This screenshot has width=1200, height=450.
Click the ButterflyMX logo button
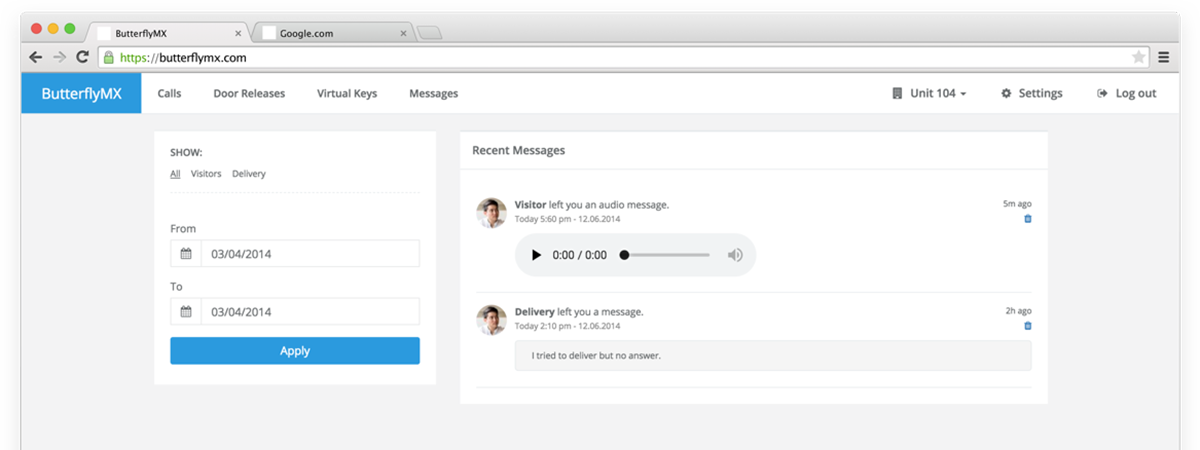tap(81, 93)
